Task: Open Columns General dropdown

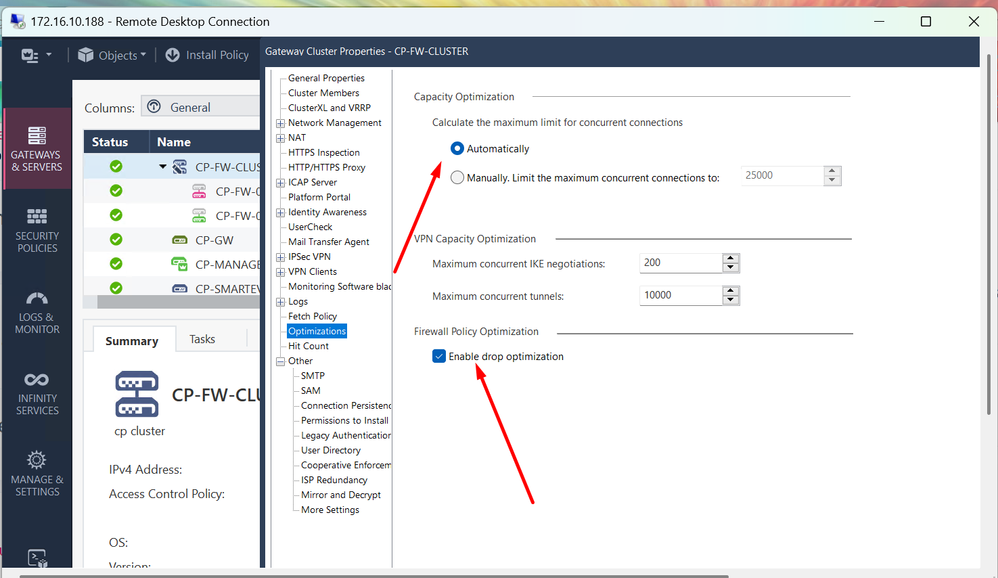Action: (x=200, y=107)
